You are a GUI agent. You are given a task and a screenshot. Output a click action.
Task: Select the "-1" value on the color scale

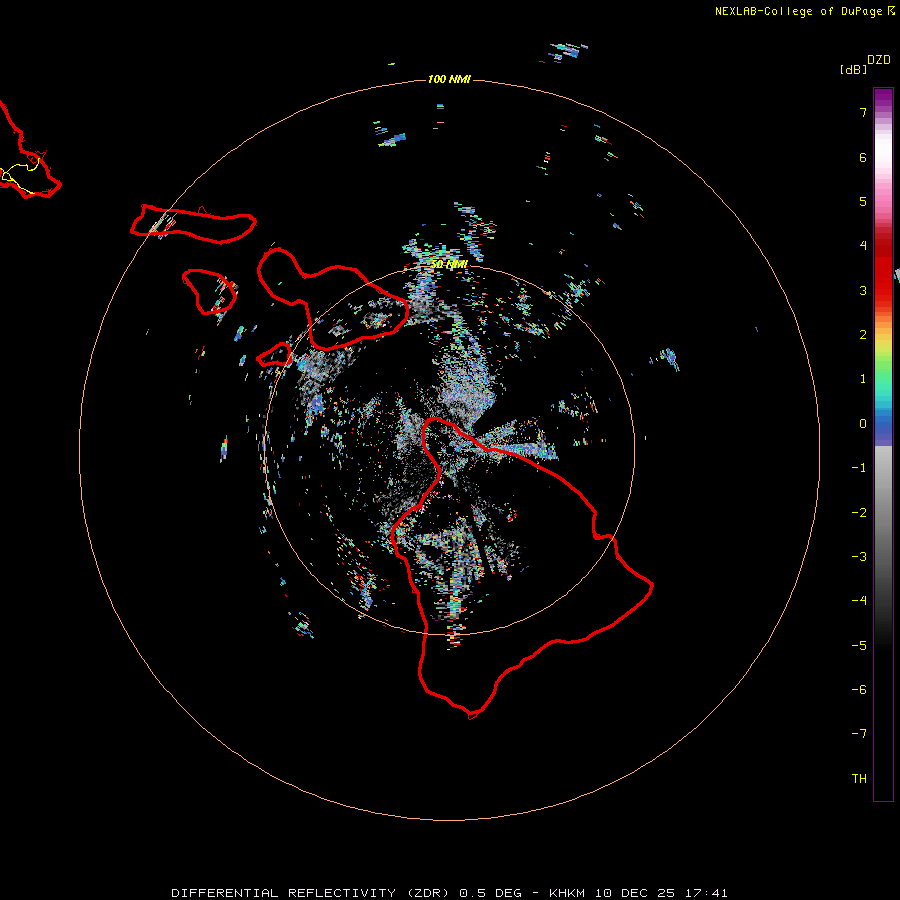[859, 468]
